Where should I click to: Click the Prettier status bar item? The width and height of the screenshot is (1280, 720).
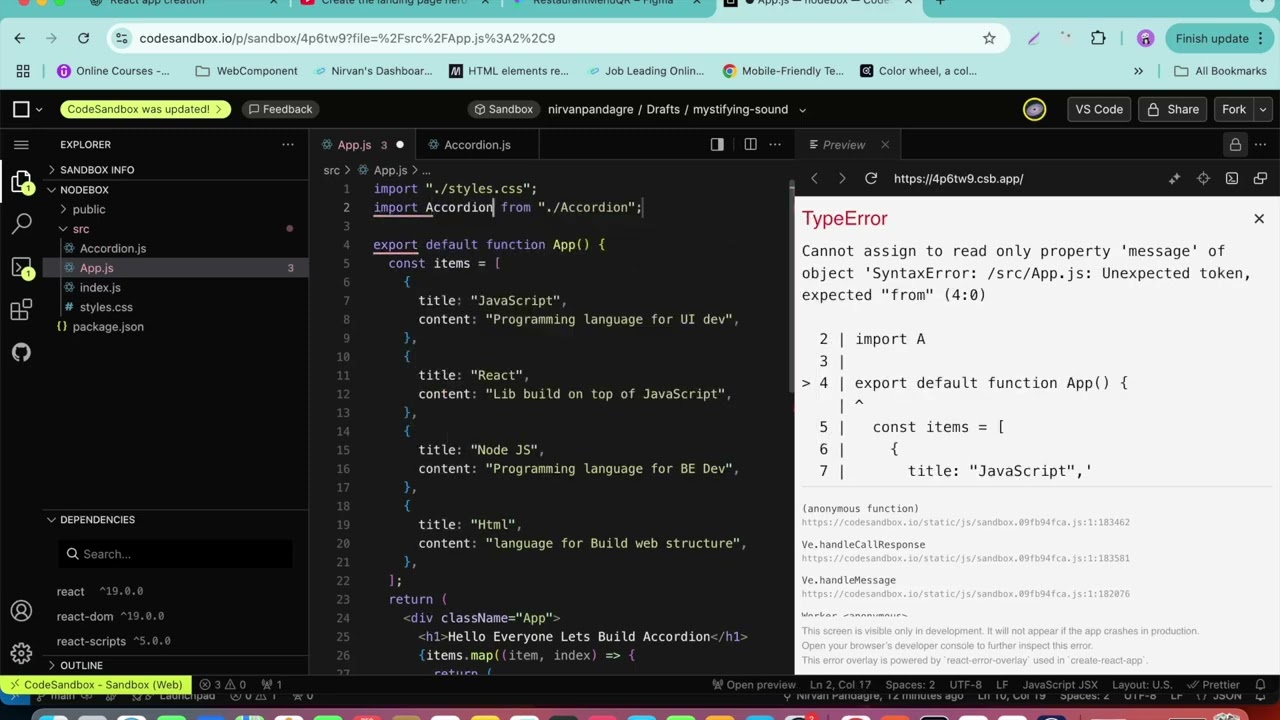click(1213, 685)
